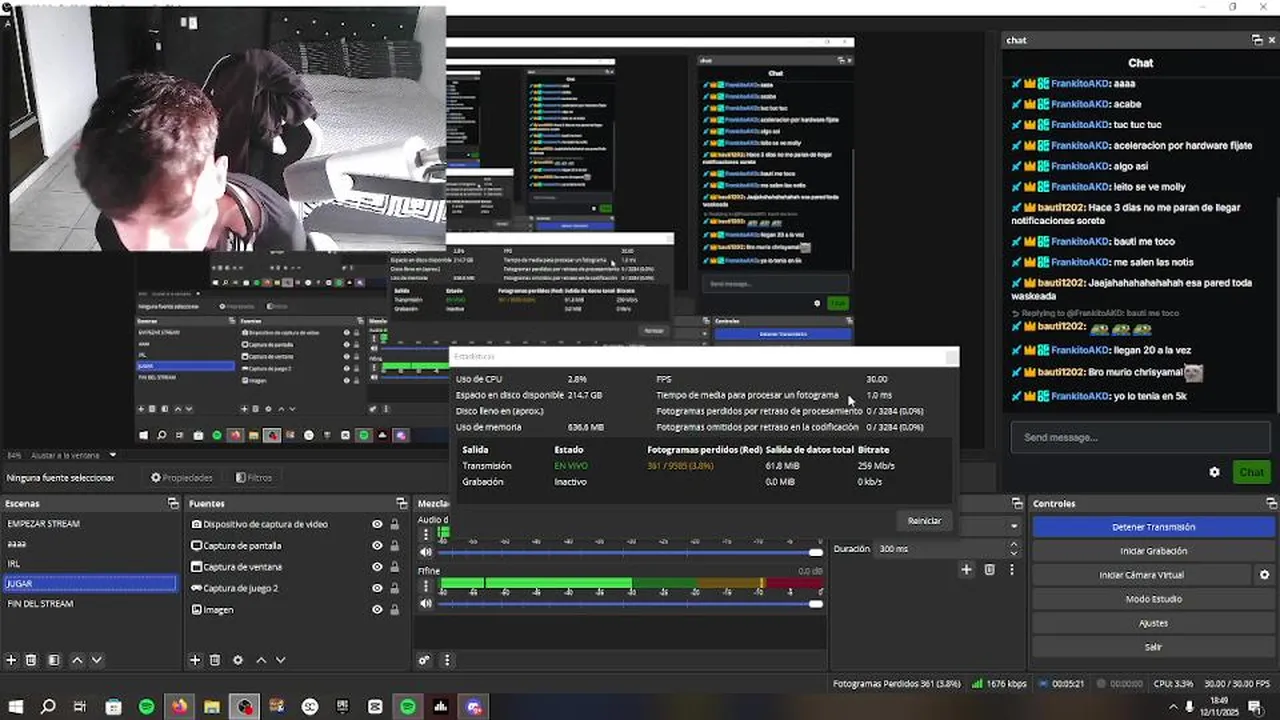Image resolution: width=1280 pixels, height=720 pixels.
Task: Move source up in Fuentes toolbar
Action: (261, 660)
